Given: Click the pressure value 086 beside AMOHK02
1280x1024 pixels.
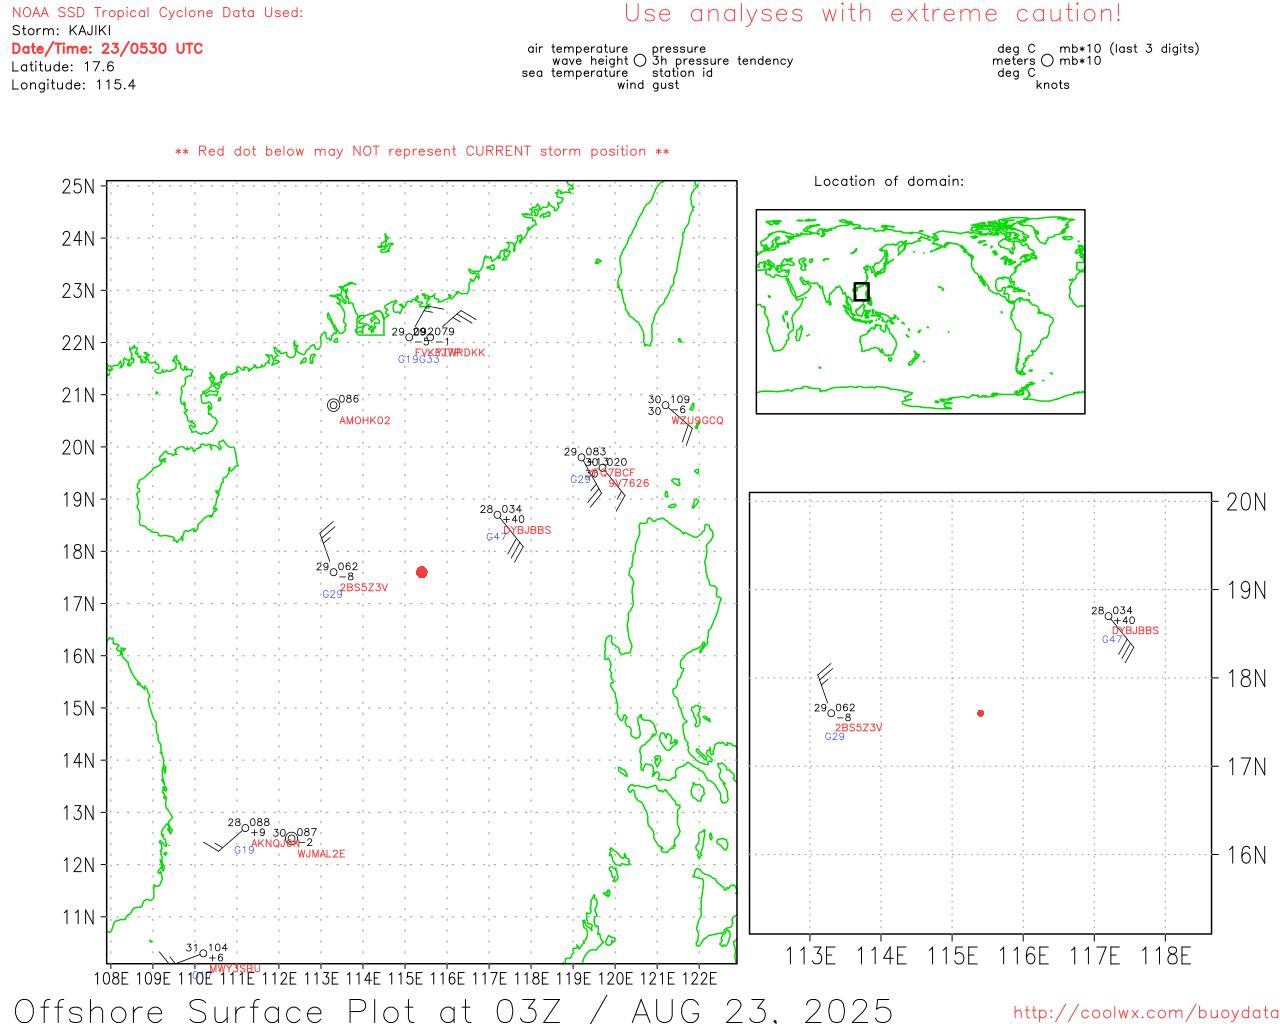Looking at the screenshot, I should tap(348, 399).
